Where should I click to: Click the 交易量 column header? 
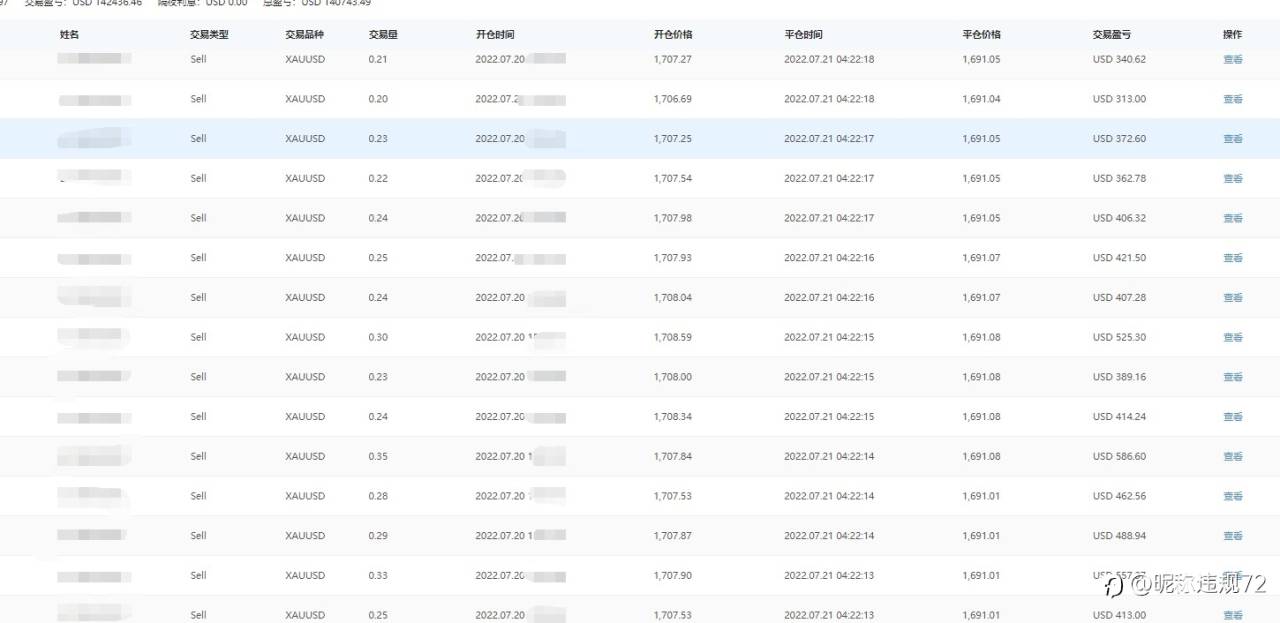coord(383,34)
